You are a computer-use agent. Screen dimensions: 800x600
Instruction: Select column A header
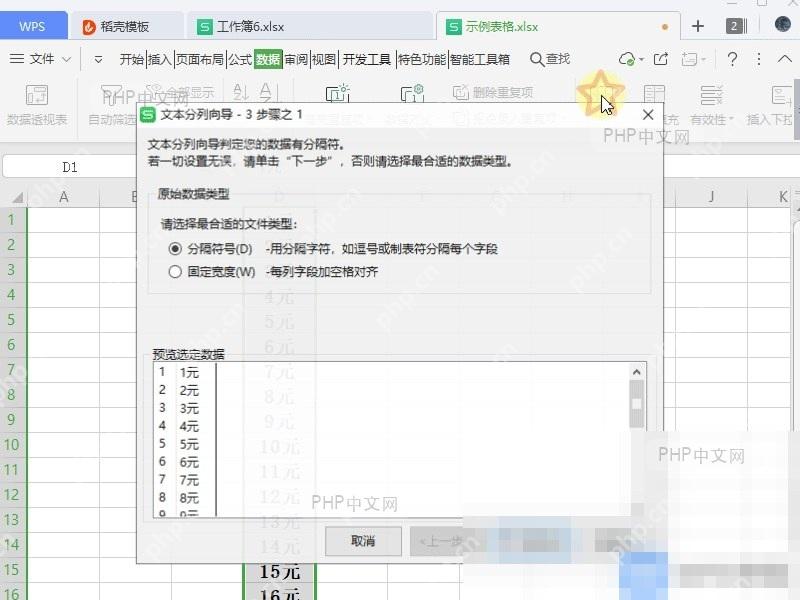(63, 197)
